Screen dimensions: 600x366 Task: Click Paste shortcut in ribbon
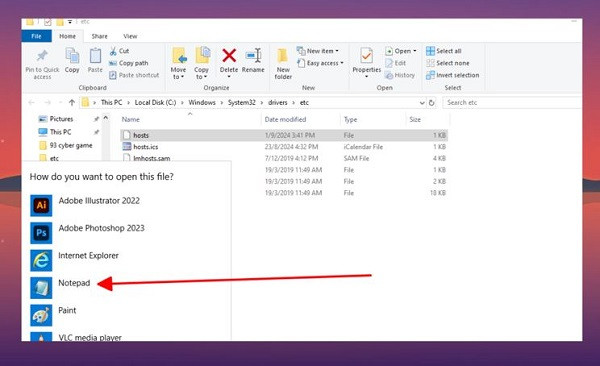134,75
